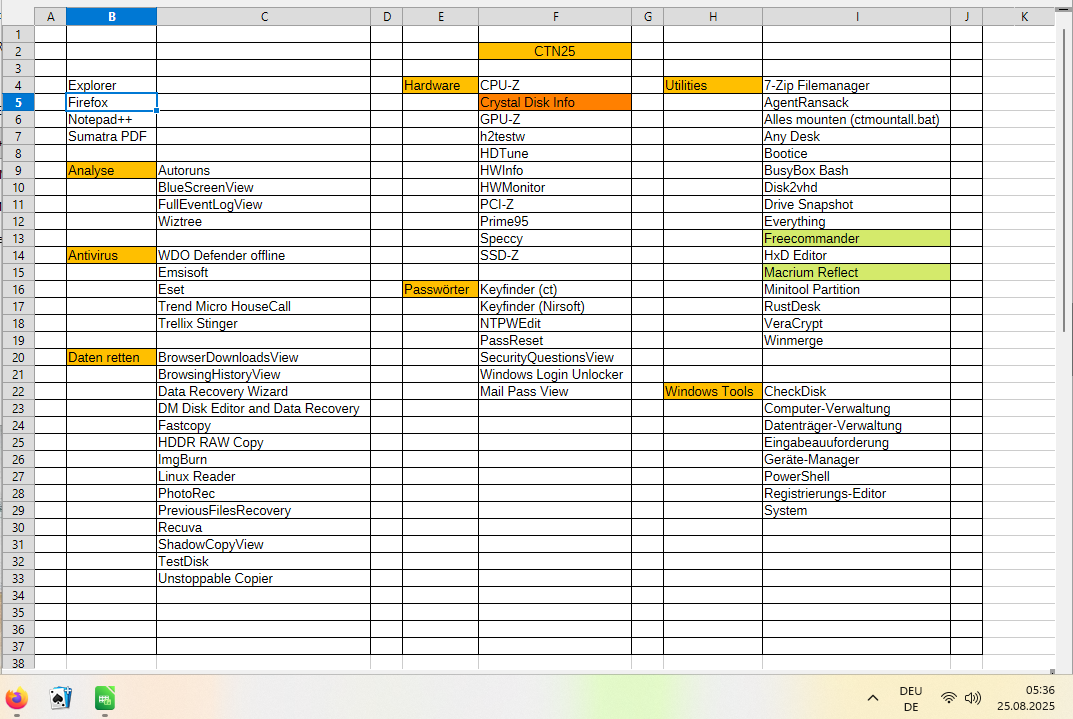Select the HWMonitor cell
This screenshot has width=1073, height=719.
555,187
